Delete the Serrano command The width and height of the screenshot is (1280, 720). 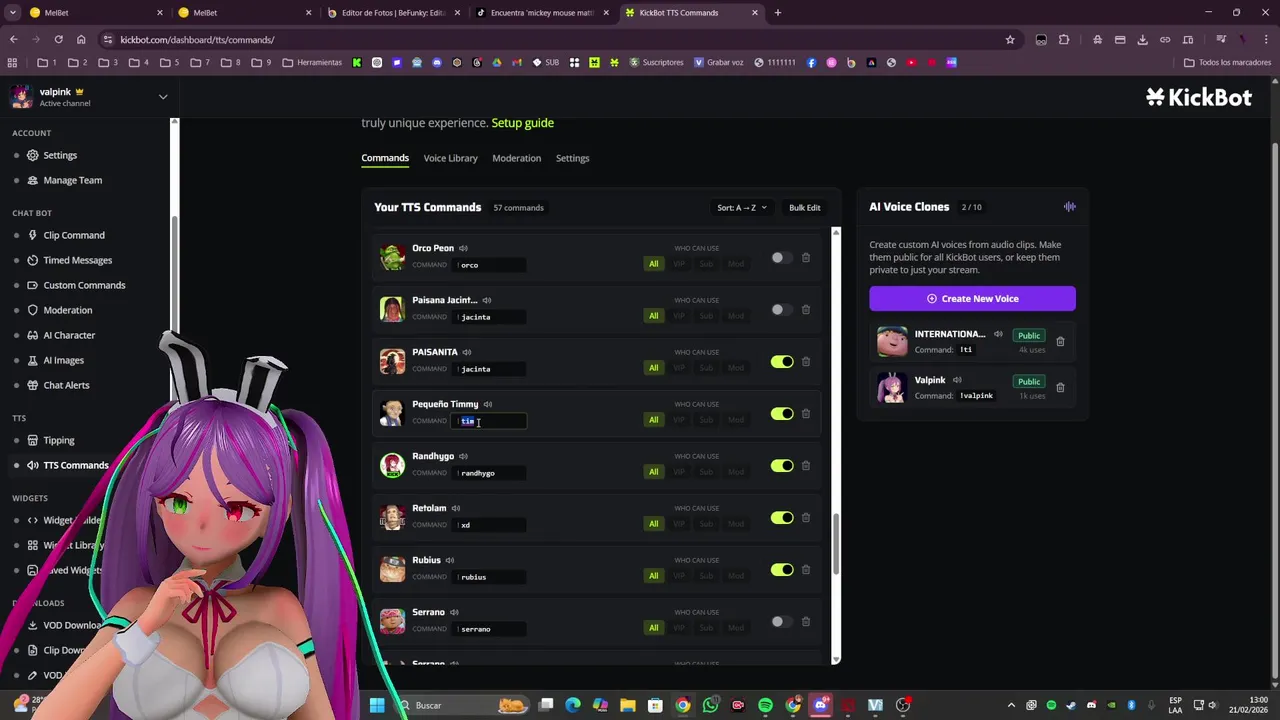pyautogui.click(x=805, y=622)
